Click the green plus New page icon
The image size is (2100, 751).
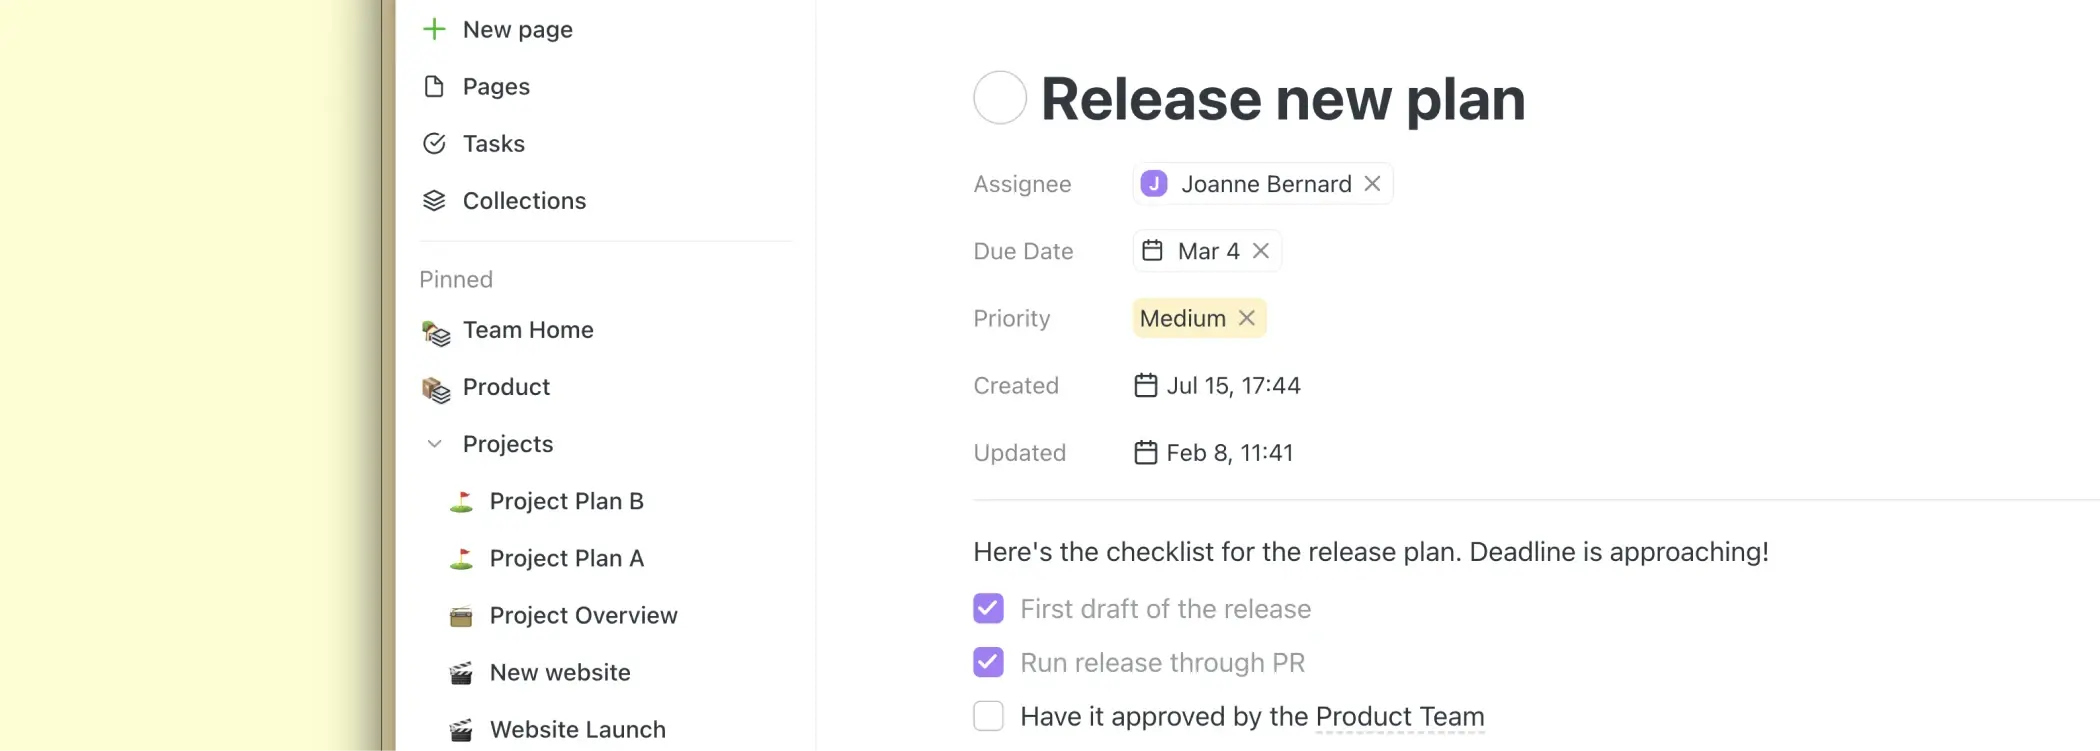434,30
